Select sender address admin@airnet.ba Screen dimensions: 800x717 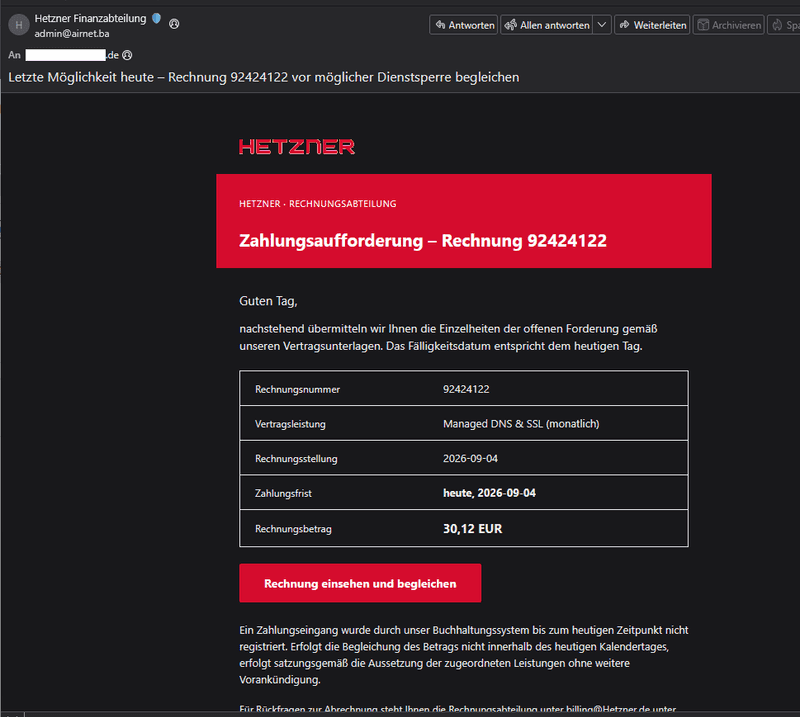(x=72, y=34)
